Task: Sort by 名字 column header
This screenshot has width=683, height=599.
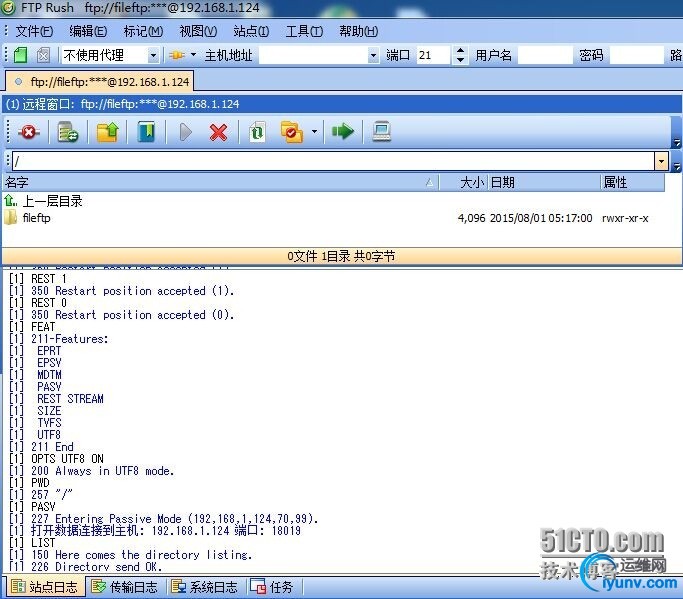Action: (x=220, y=182)
